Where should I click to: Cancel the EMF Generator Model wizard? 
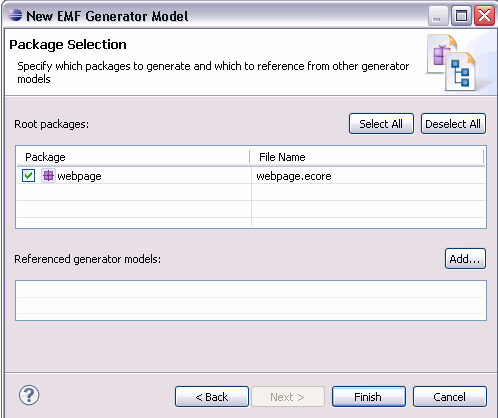point(450,397)
